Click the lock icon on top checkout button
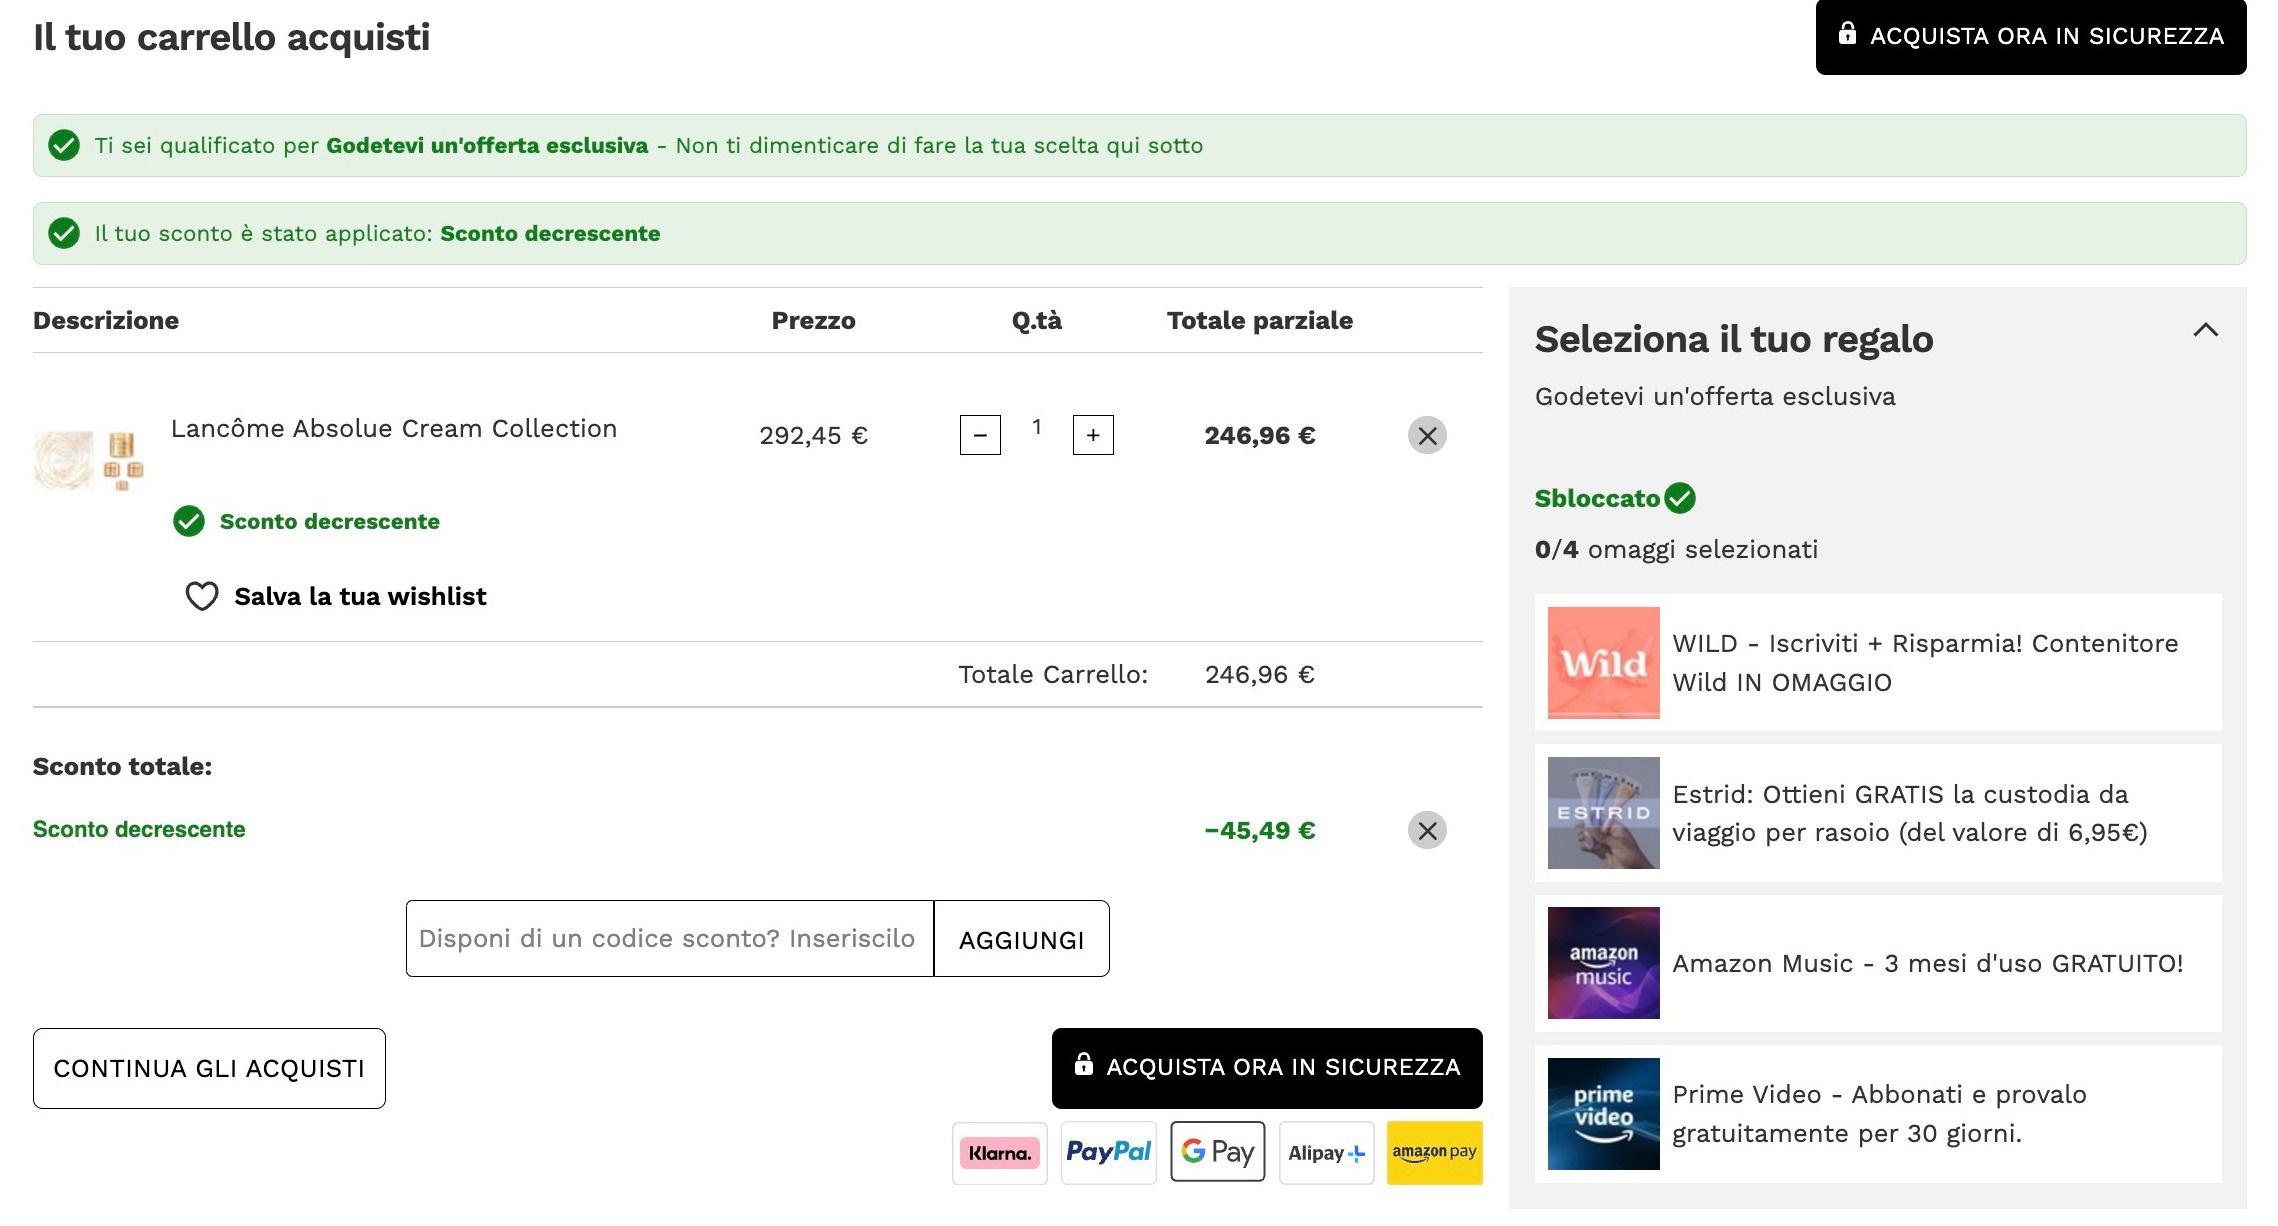The height and width of the screenshot is (1226, 2278). pyautogui.click(x=1847, y=34)
